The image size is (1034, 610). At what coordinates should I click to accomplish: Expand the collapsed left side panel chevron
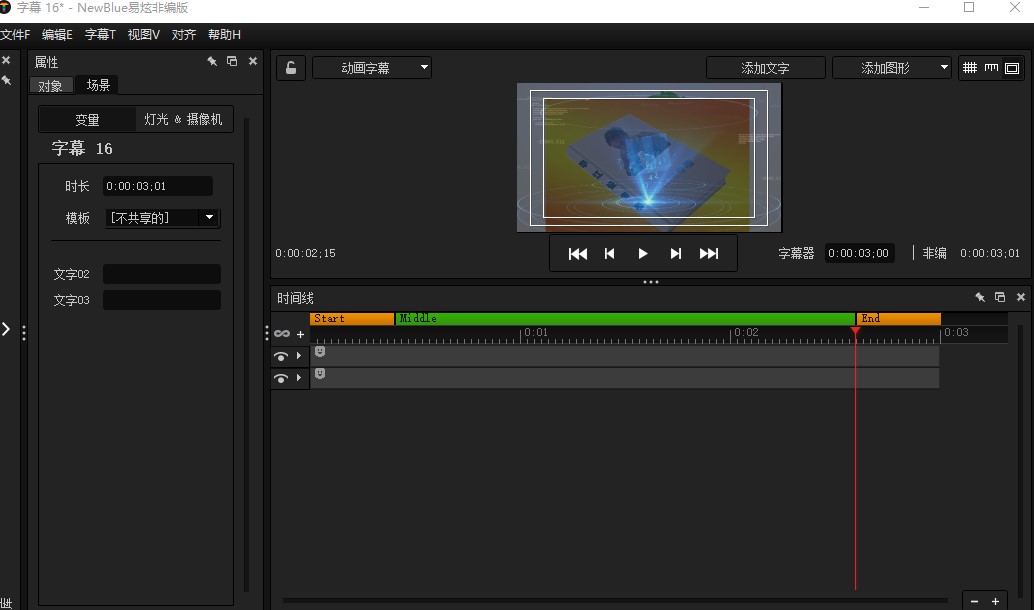pyautogui.click(x=6, y=329)
